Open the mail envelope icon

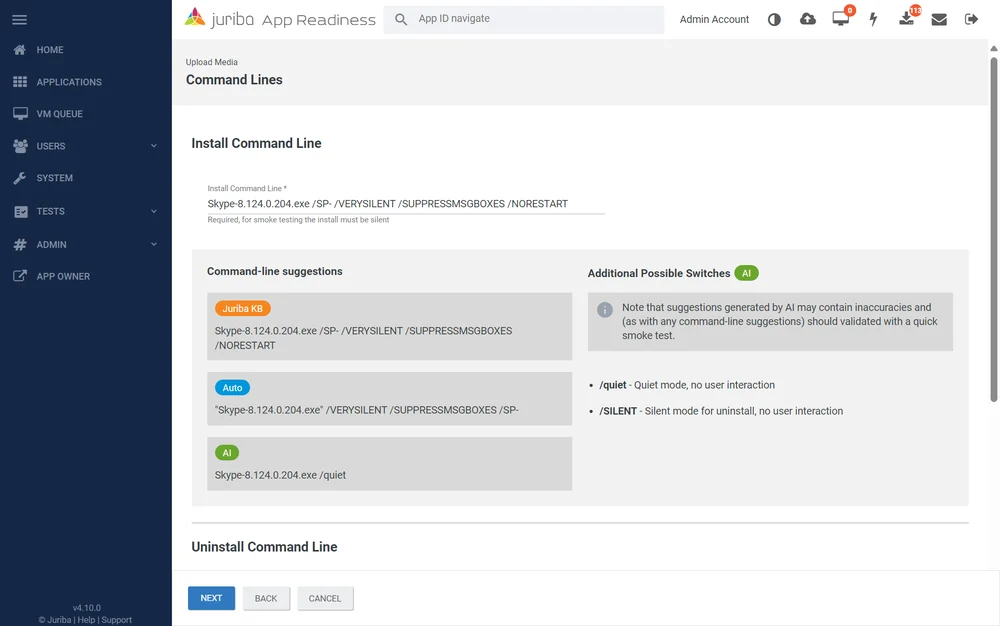pos(939,20)
